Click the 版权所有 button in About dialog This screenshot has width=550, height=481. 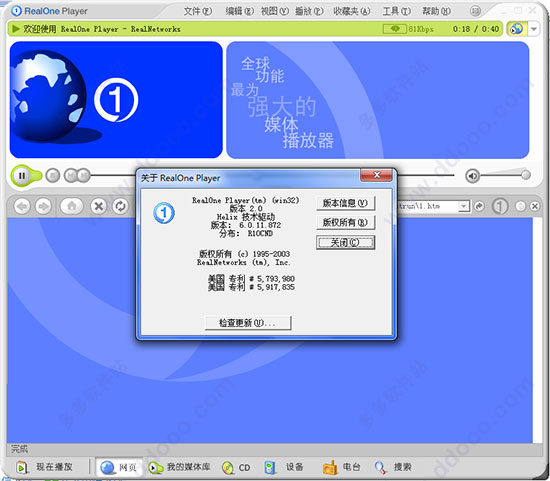[345, 222]
